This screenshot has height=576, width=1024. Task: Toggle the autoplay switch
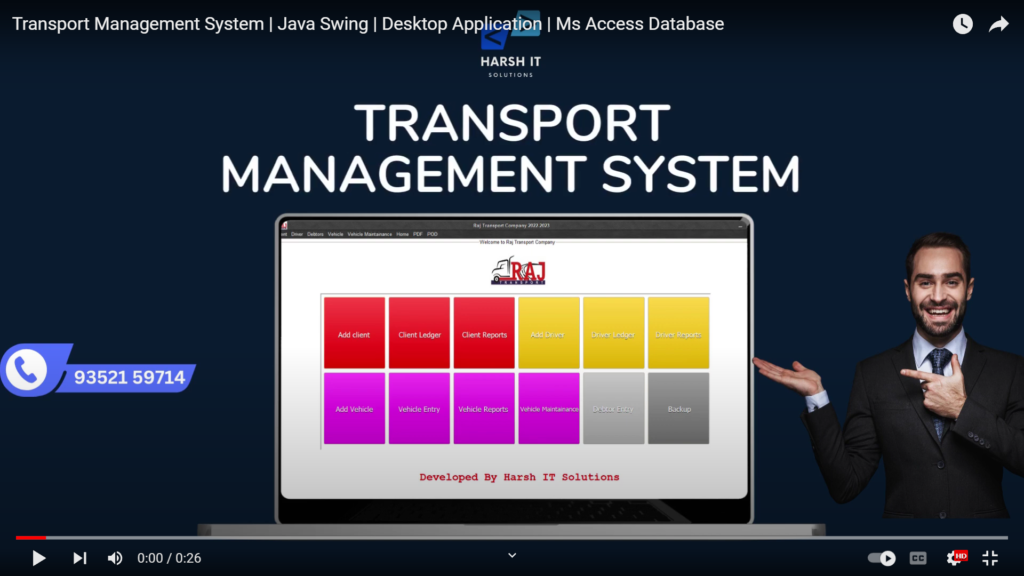pyautogui.click(x=881, y=558)
